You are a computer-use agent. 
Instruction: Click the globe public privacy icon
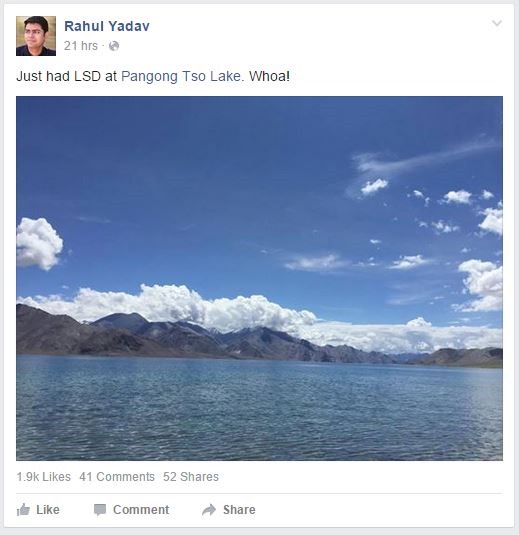click(x=114, y=46)
